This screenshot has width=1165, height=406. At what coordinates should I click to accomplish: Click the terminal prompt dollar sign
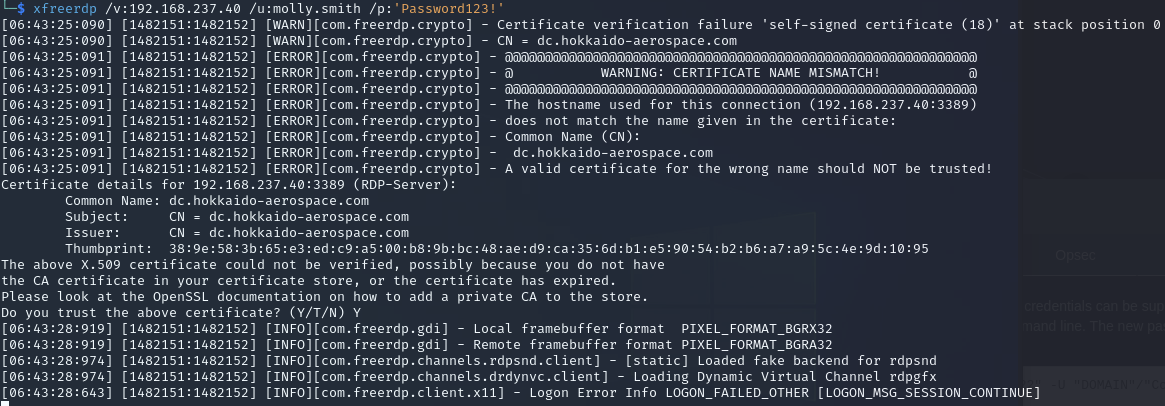(20, 8)
